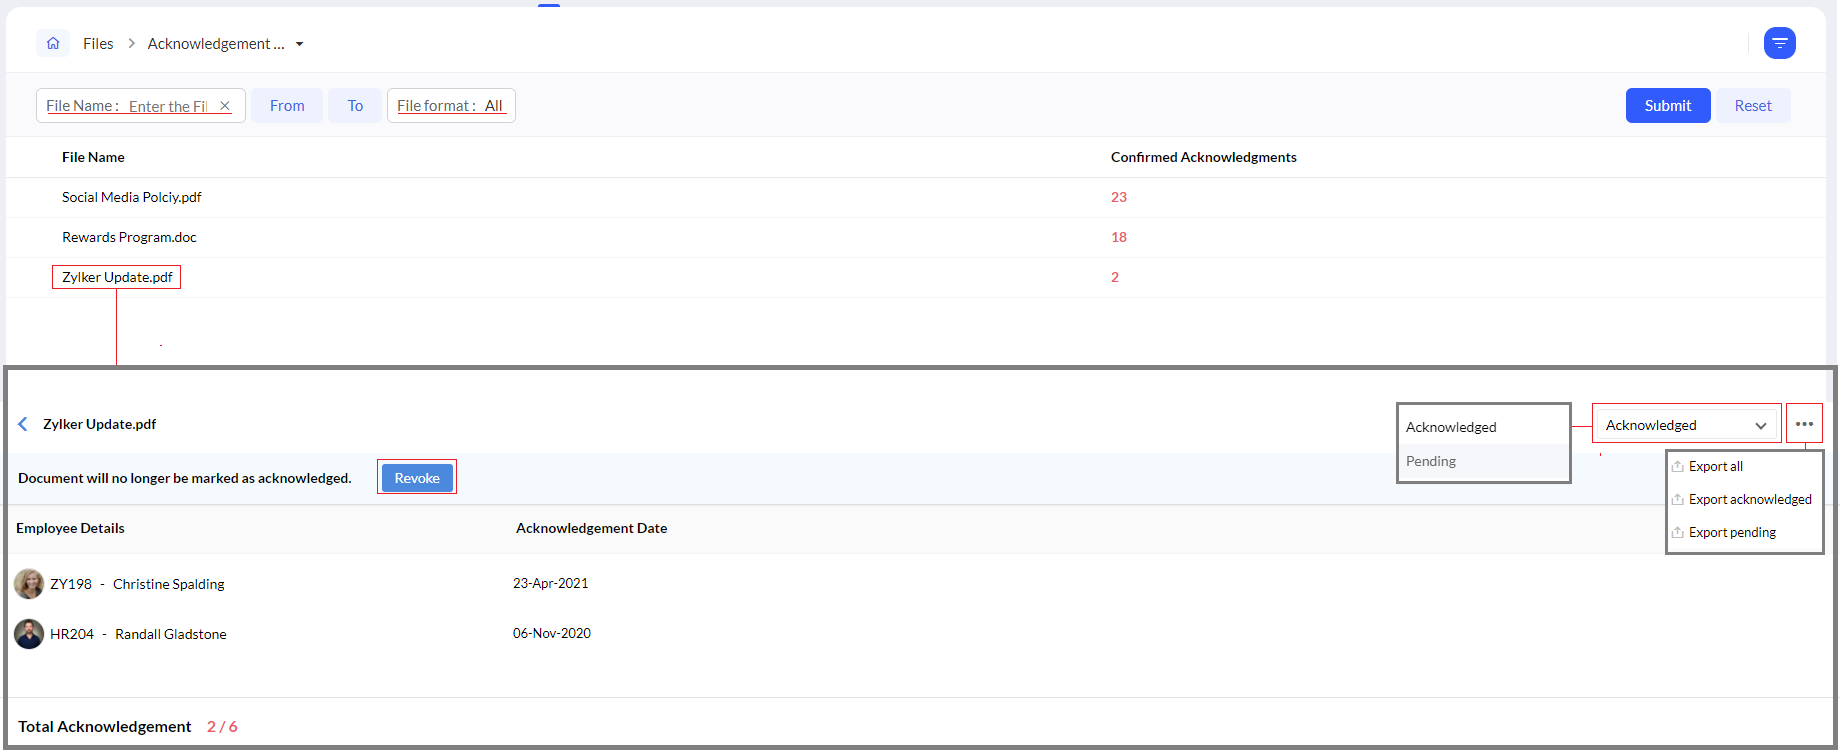Image resolution: width=1840 pixels, height=754 pixels.
Task: Click the Submit button
Action: click(x=1668, y=106)
